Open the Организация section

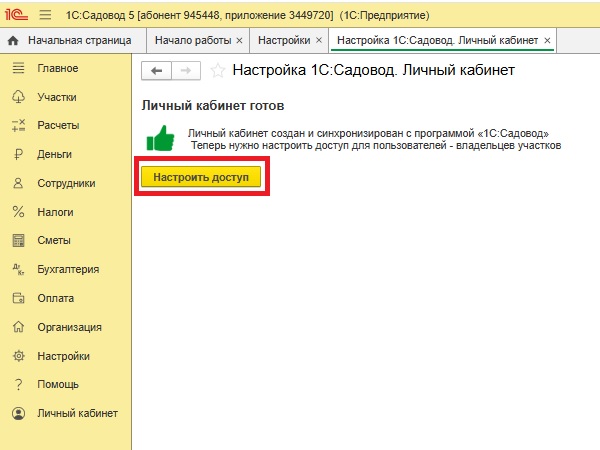(69, 327)
